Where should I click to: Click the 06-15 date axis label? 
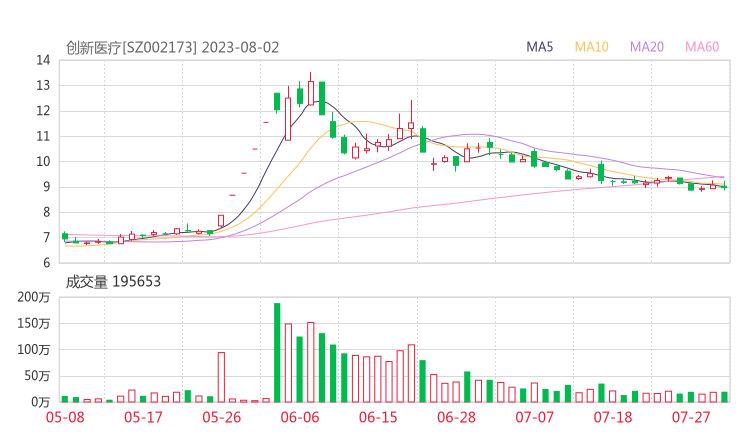point(378,417)
